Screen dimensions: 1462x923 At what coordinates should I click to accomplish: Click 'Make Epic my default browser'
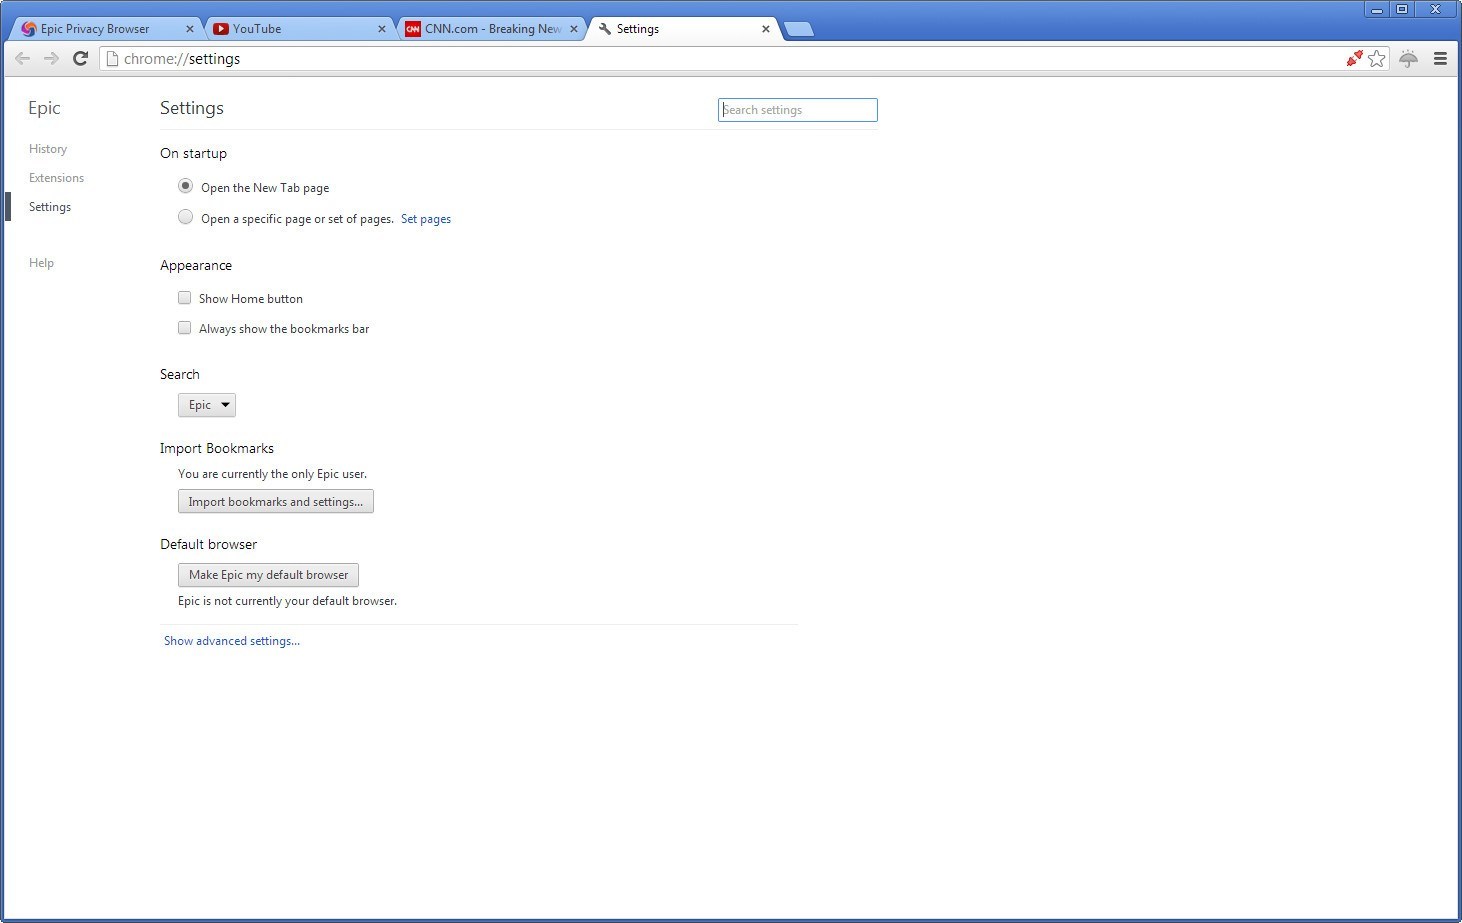(267, 574)
